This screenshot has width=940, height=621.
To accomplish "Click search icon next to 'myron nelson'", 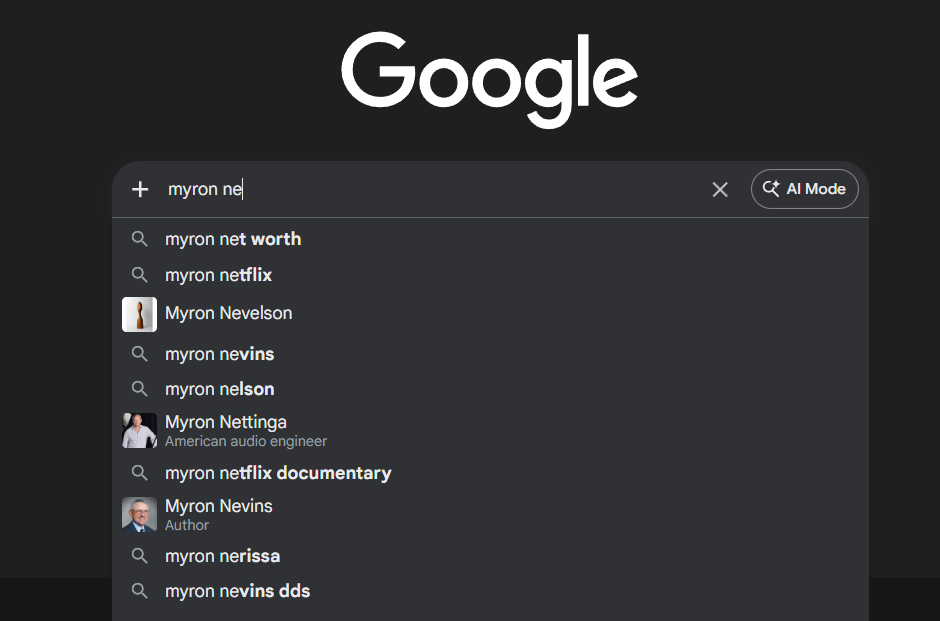I will [140, 389].
